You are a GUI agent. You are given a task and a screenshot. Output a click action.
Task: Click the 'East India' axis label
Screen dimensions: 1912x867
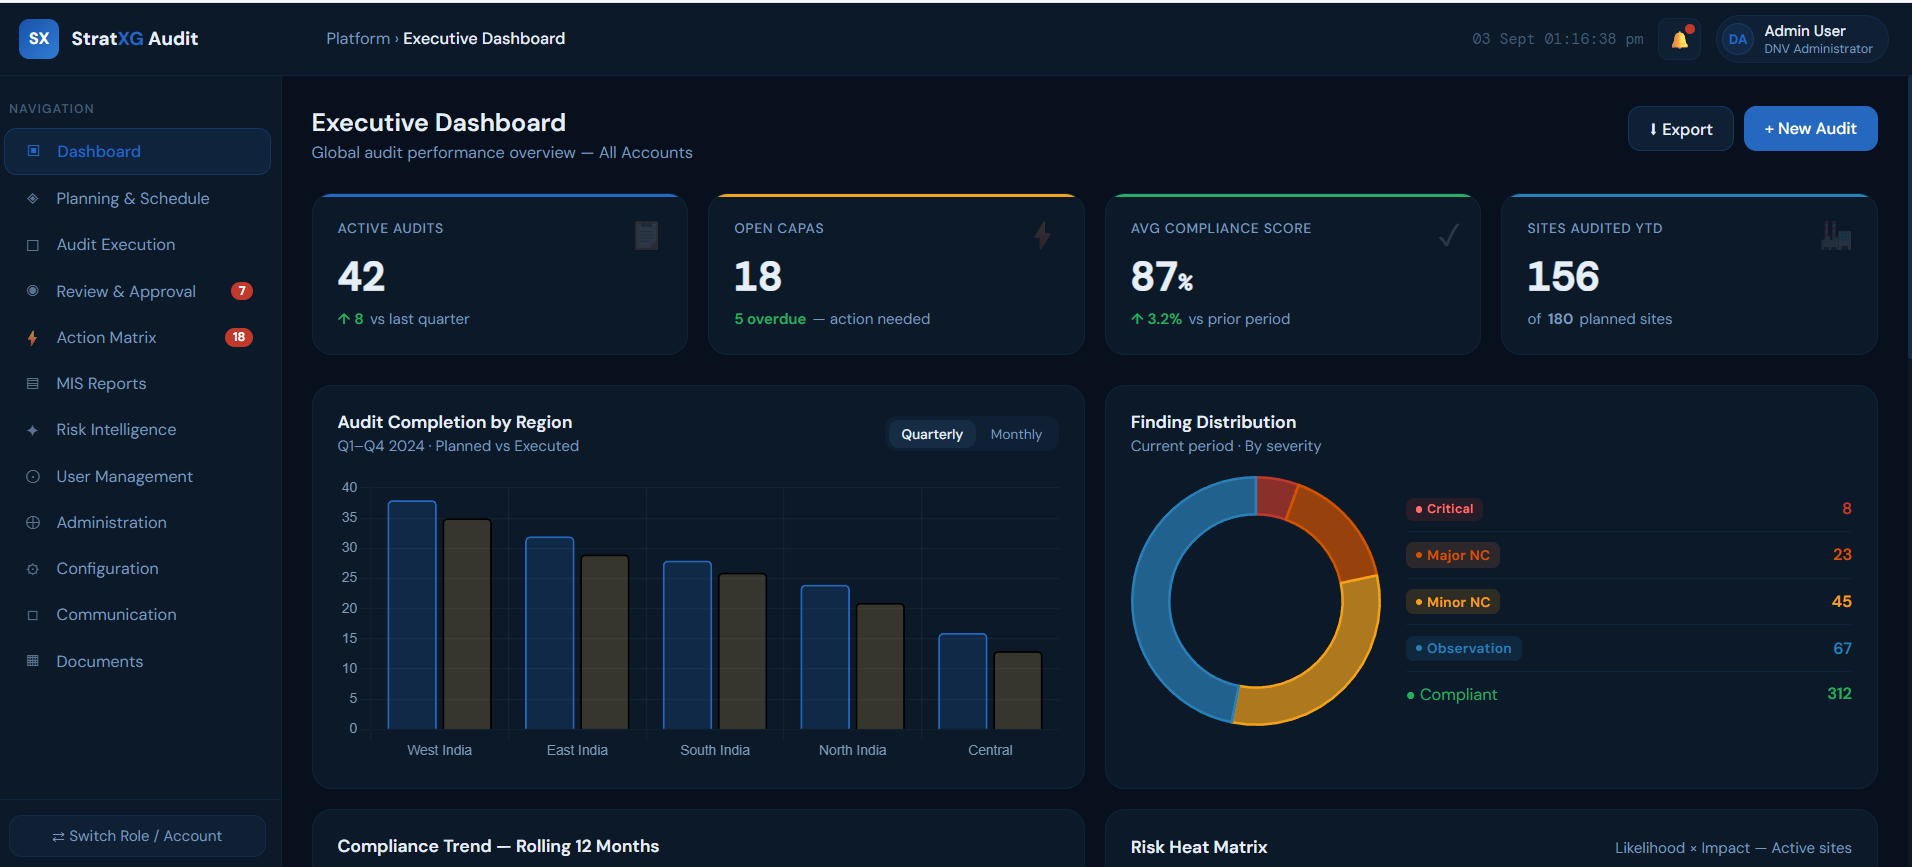click(577, 750)
